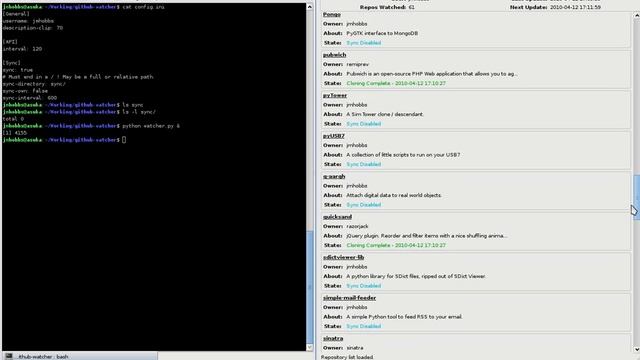Click the terminal icon in the bottom tab
This screenshot has height=360, width=640.
[9, 356]
